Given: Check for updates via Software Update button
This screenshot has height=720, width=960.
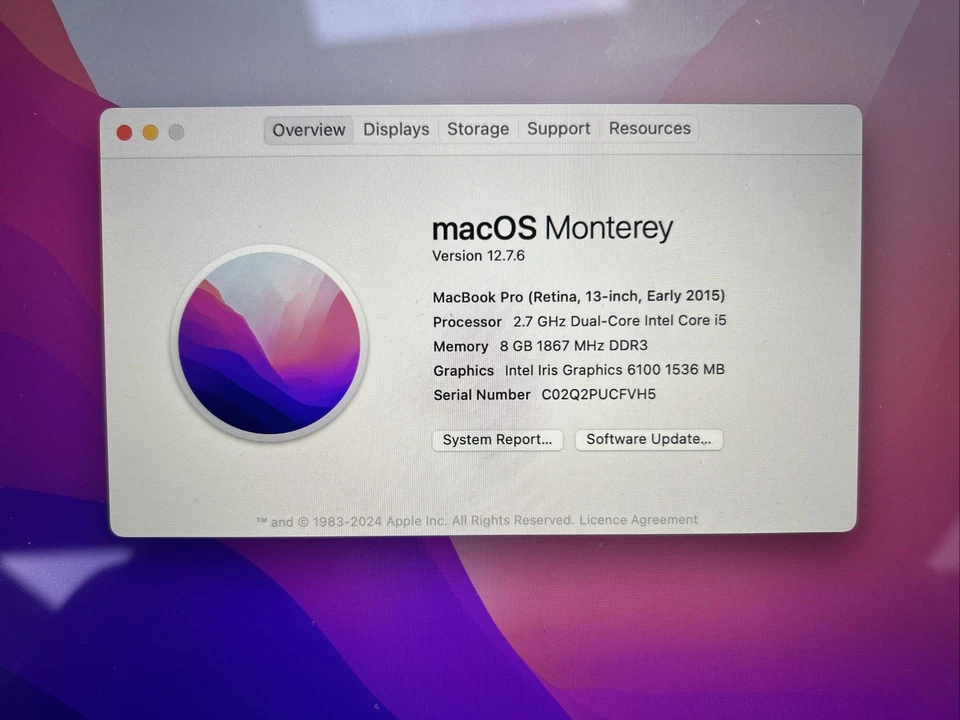Looking at the screenshot, I should 648,439.
